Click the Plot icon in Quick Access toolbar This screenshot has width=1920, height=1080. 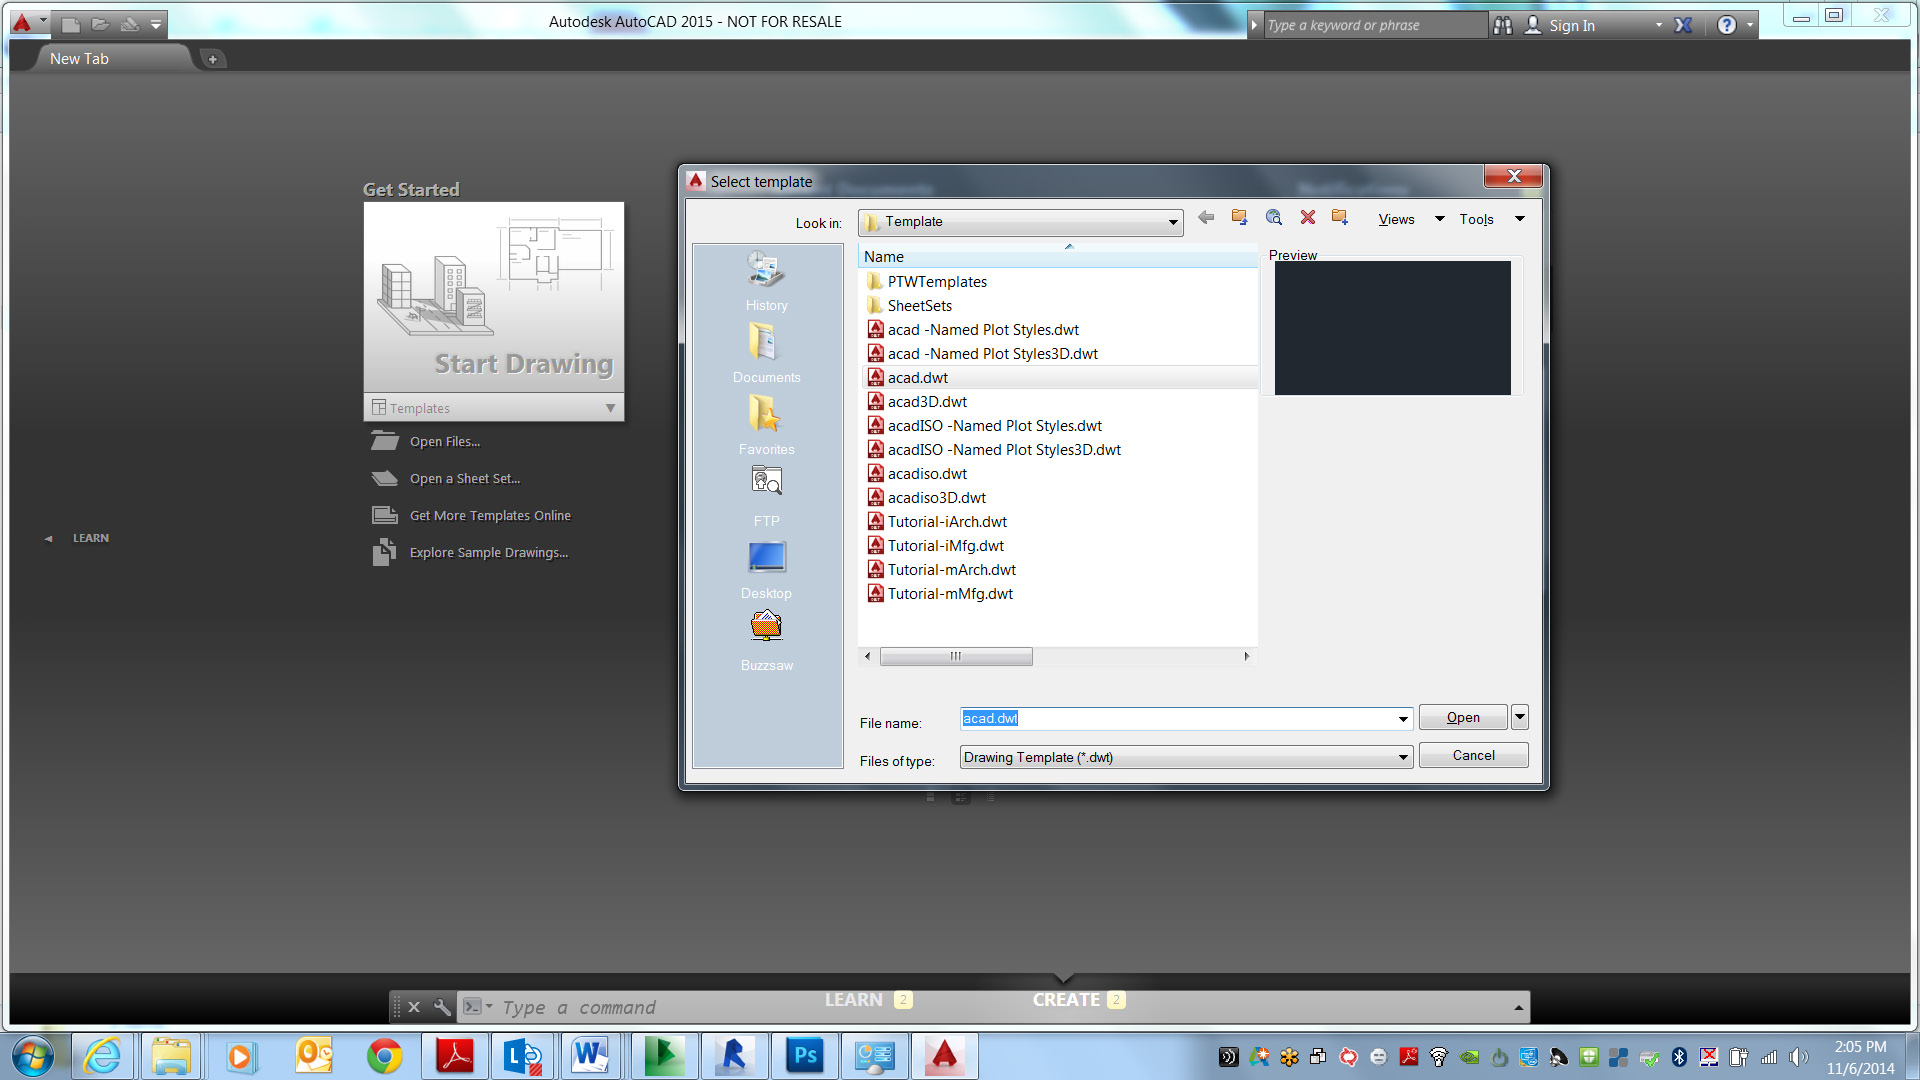[129, 24]
